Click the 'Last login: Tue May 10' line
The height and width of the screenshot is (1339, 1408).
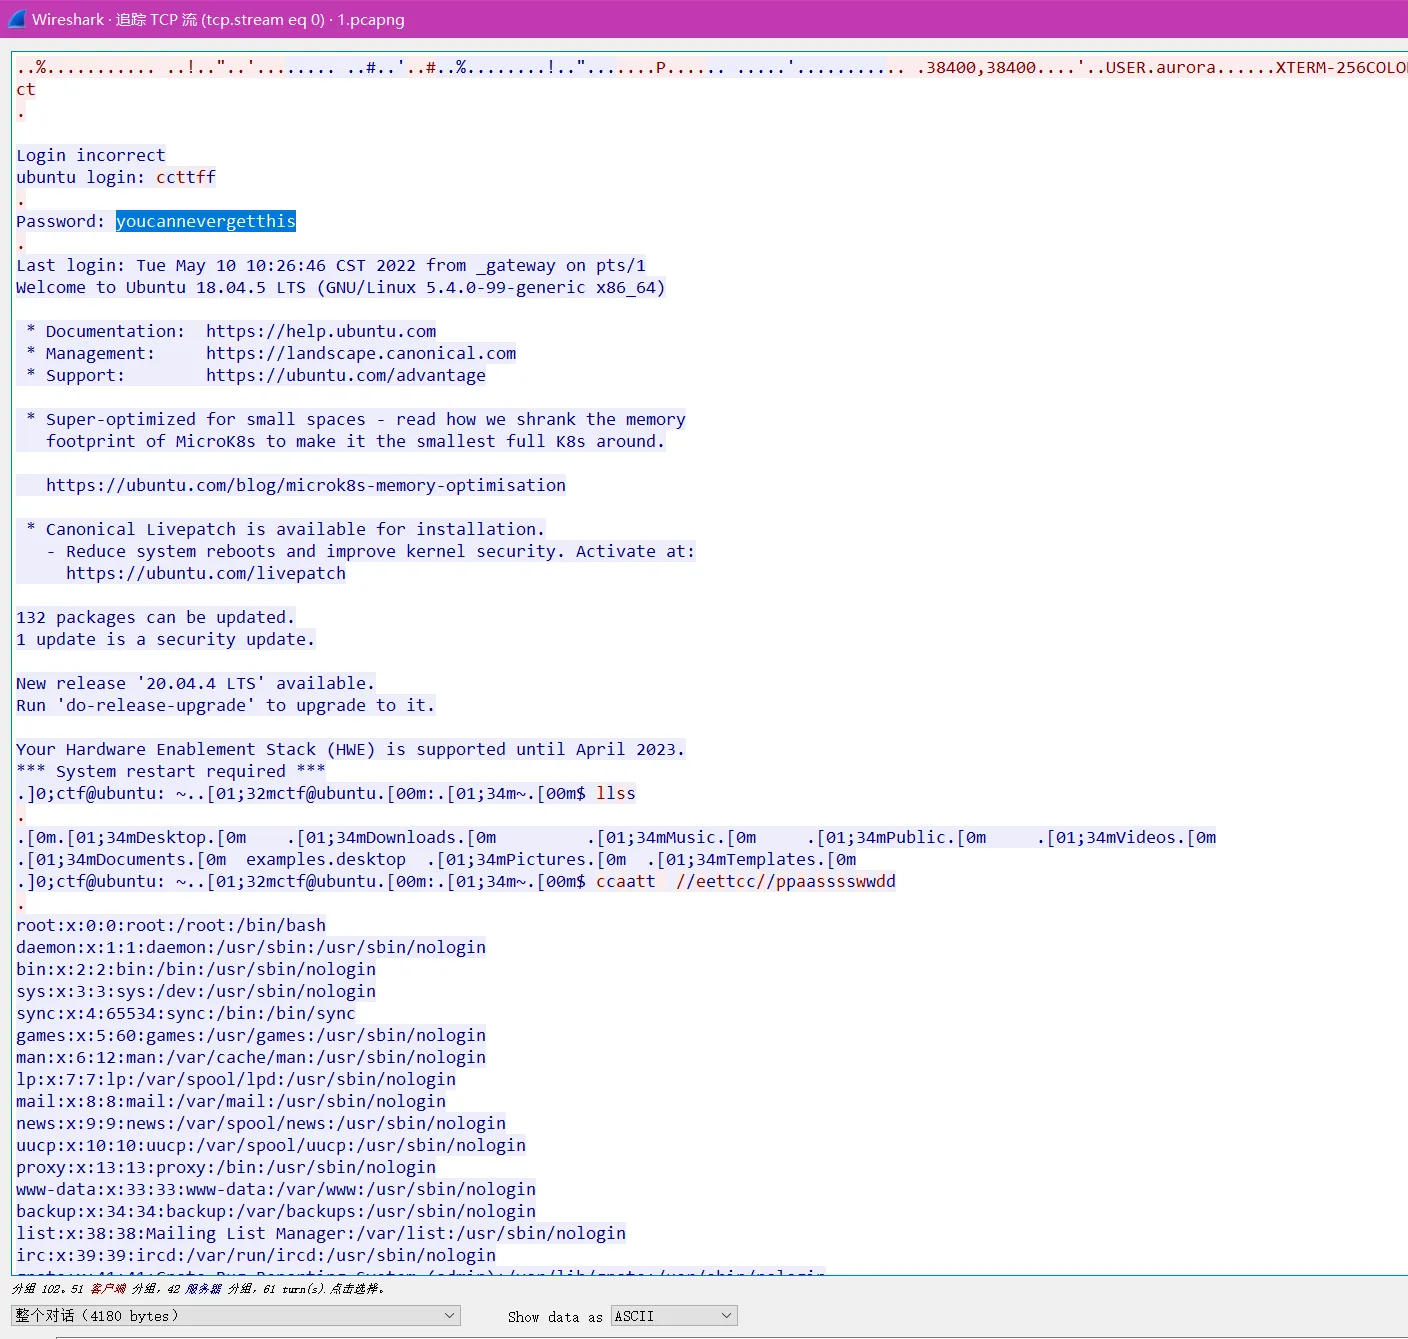coord(331,265)
